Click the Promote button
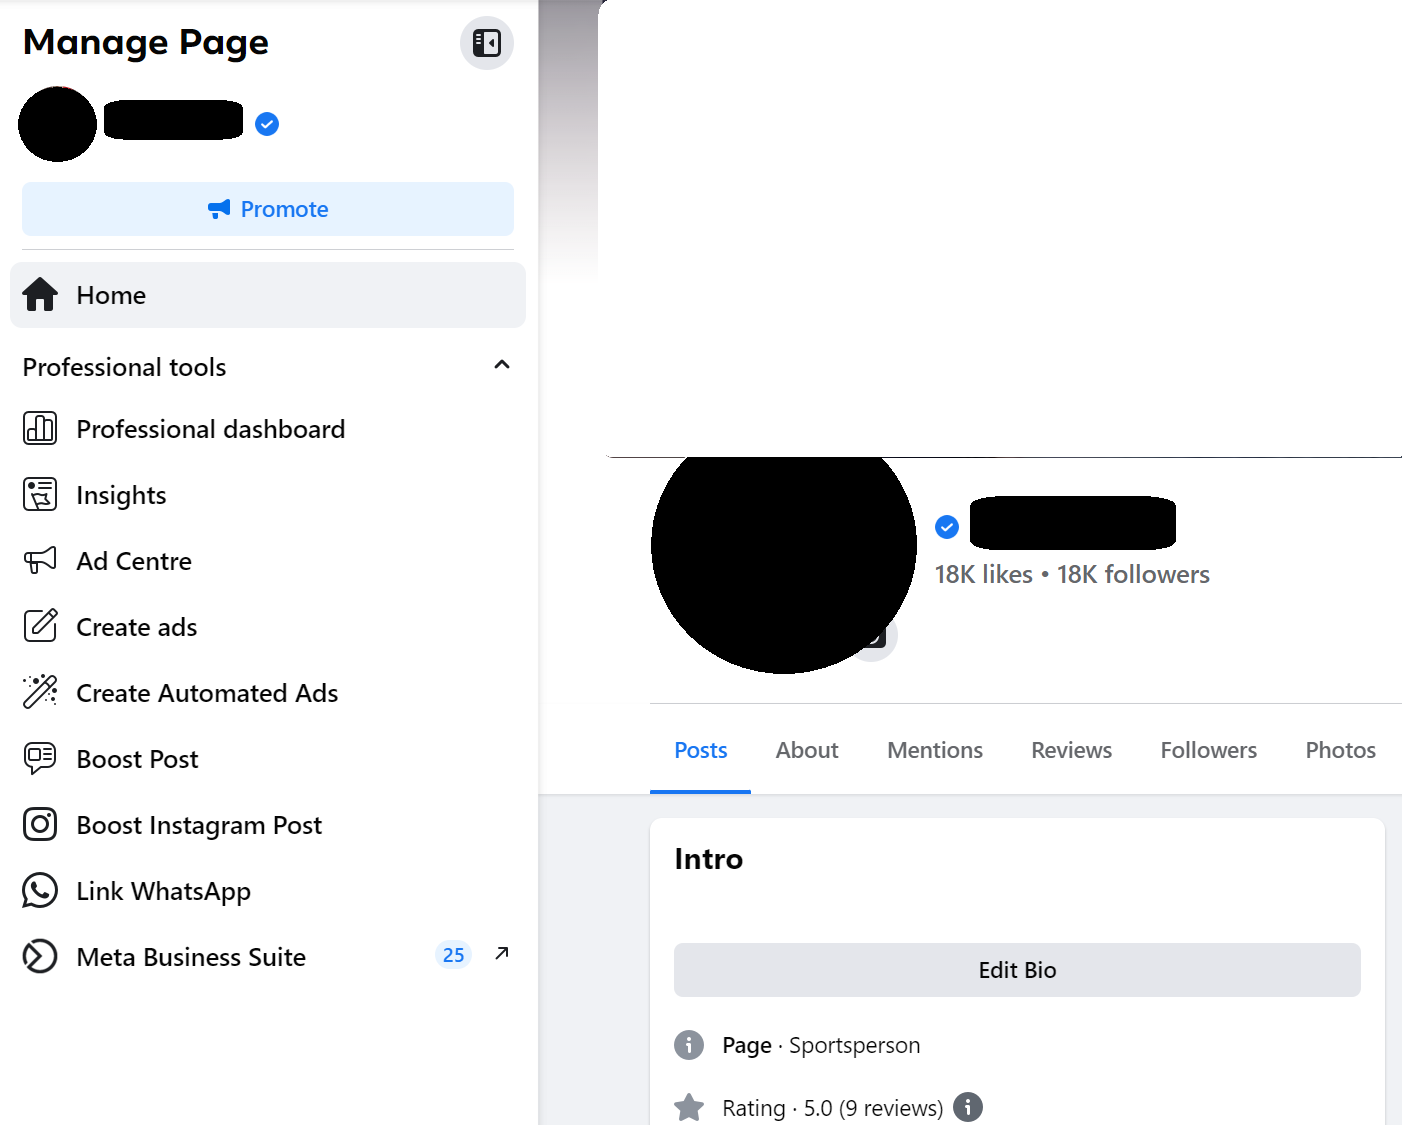Screen dimensions: 1402x1125 click(268, 209)
